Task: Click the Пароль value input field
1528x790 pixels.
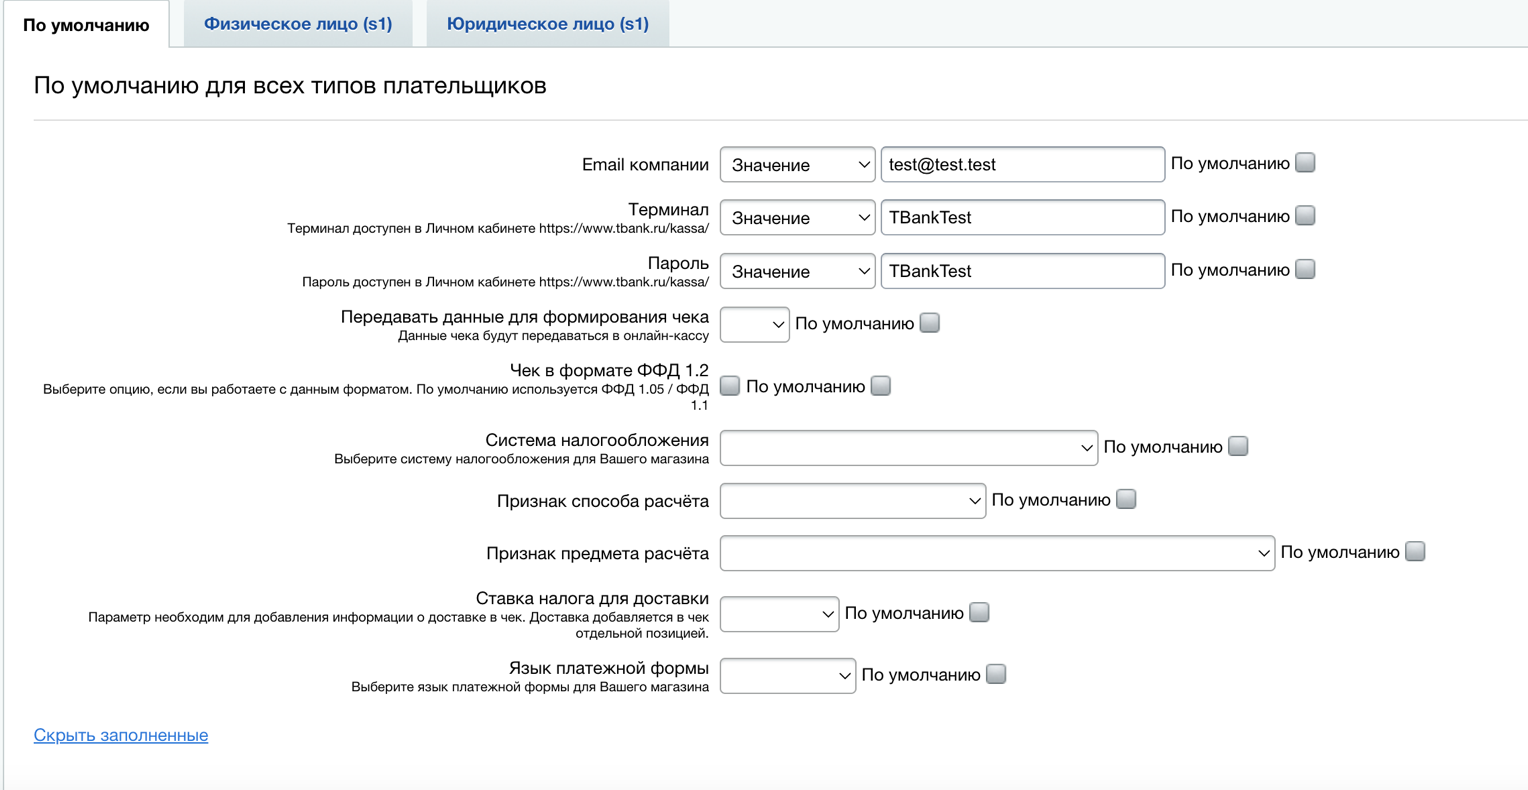Action: [1021, 271]
